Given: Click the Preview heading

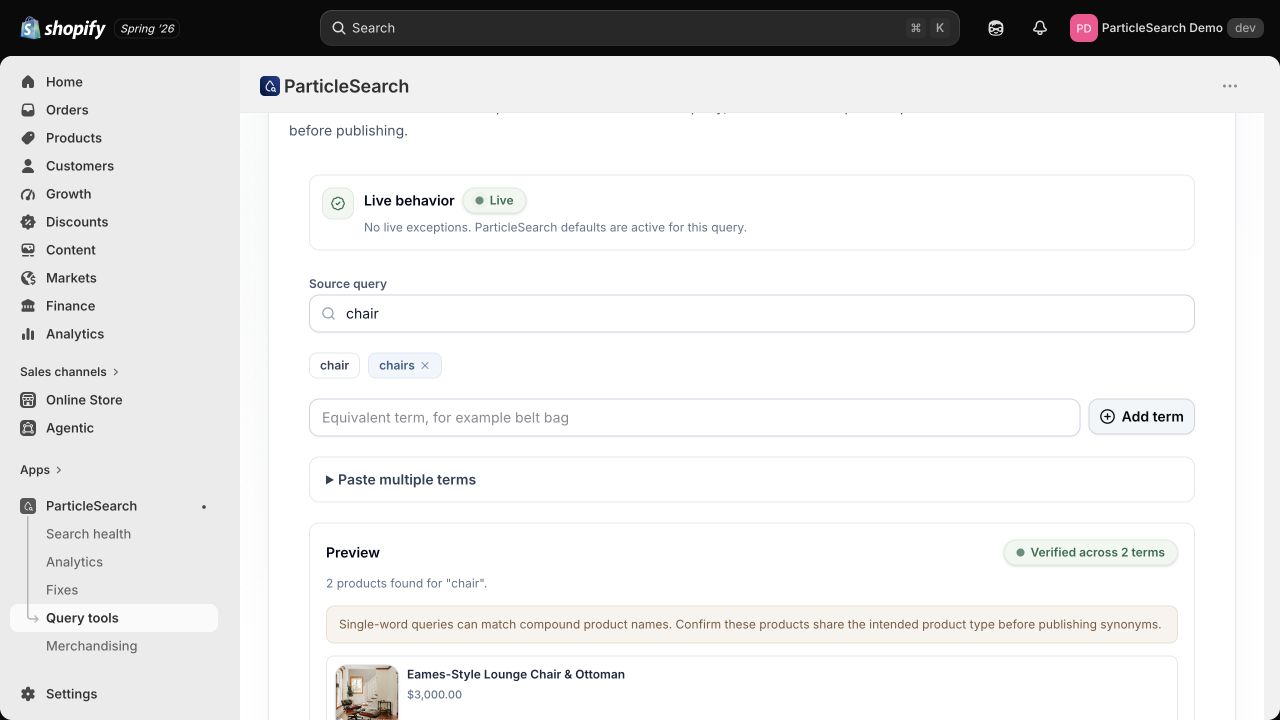Looking at the screenshot, I should [353, 553].
